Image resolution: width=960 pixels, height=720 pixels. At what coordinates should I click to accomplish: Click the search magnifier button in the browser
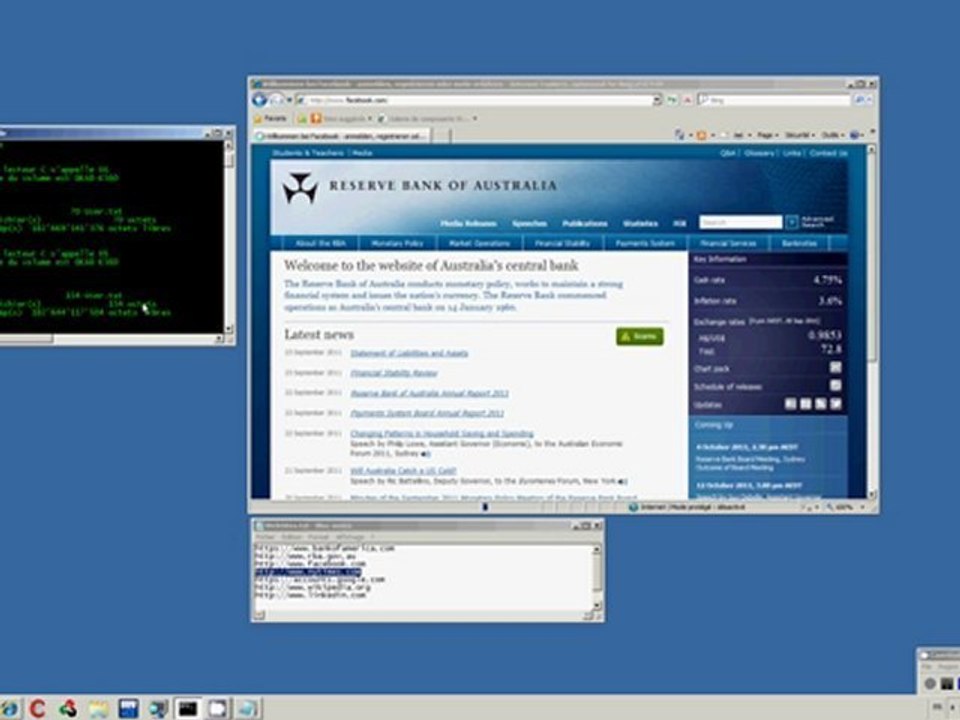(x=860, y=100)
